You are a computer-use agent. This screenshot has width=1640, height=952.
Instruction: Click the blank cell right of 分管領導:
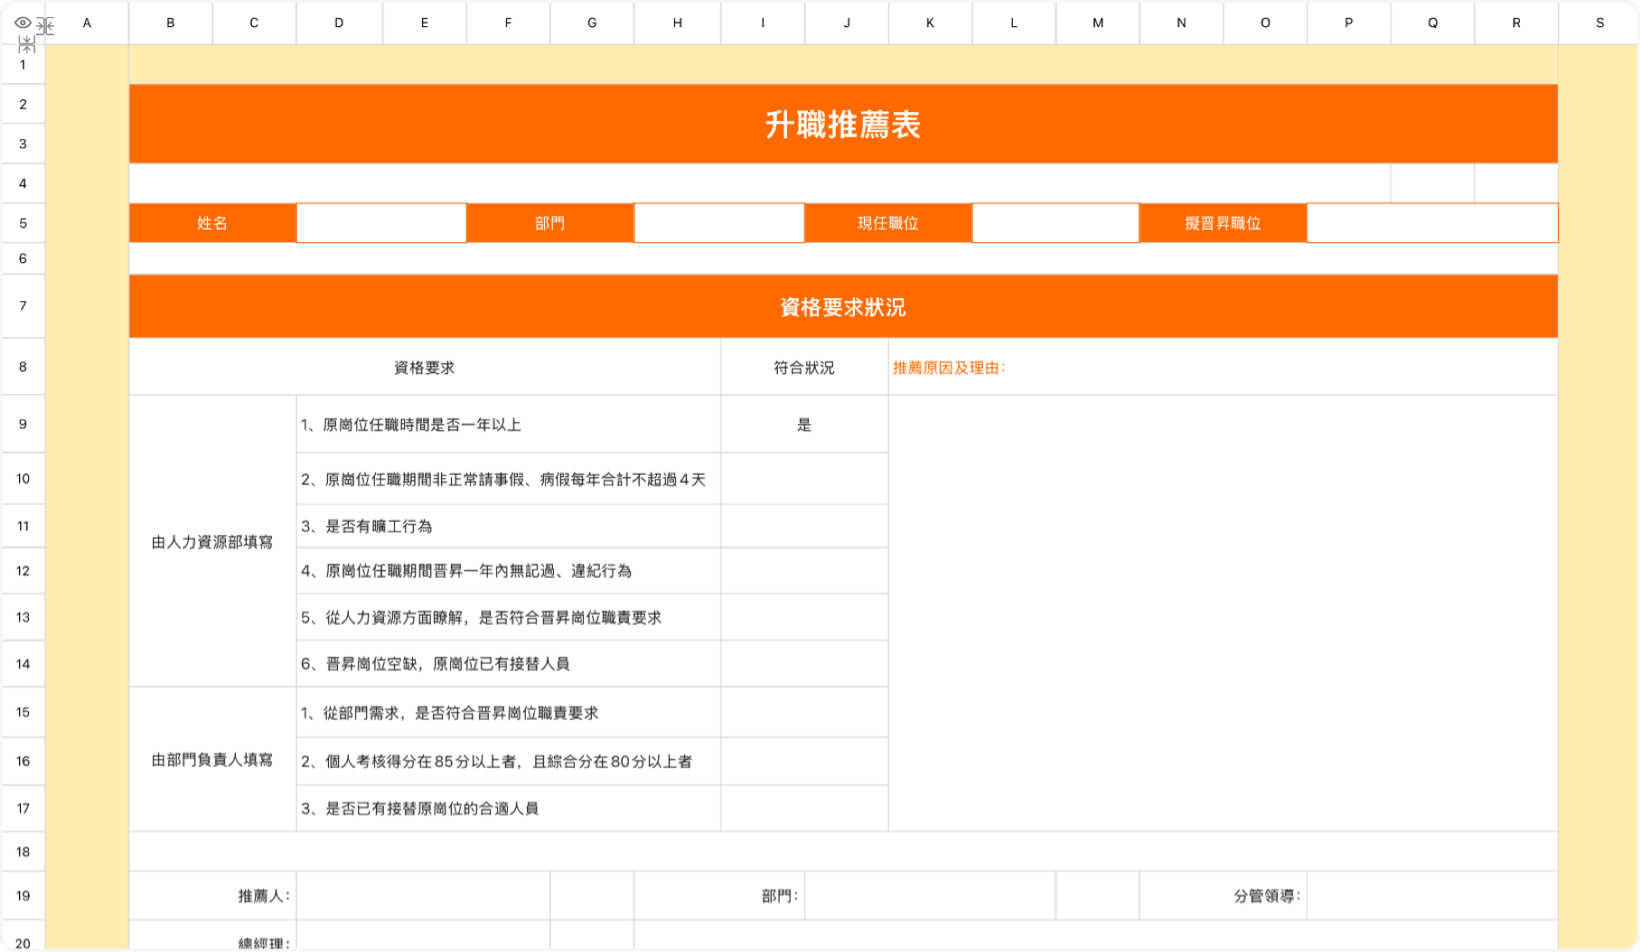tap(1432, 896)
